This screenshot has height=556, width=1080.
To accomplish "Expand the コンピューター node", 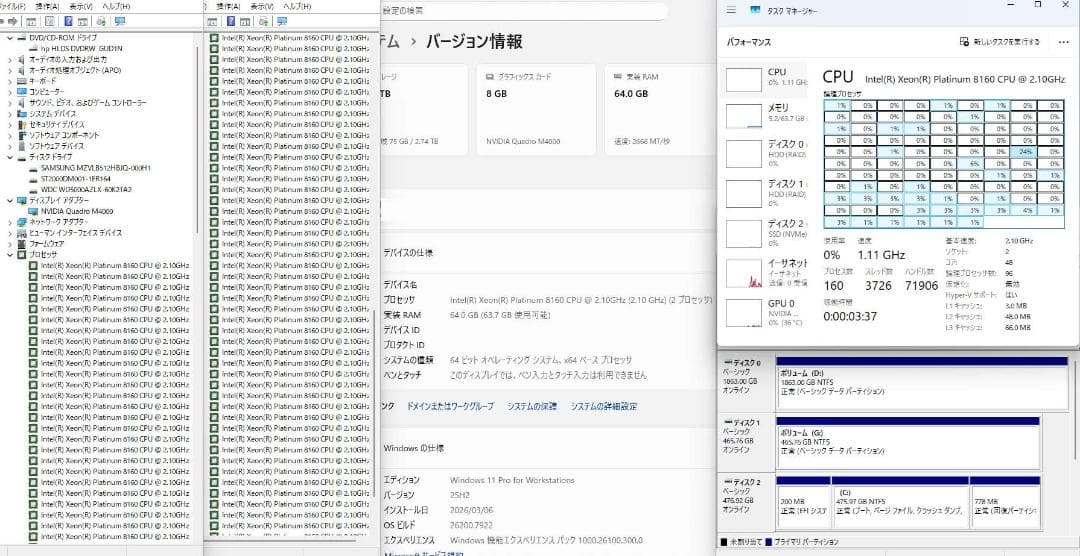I will tap(10, 92).
